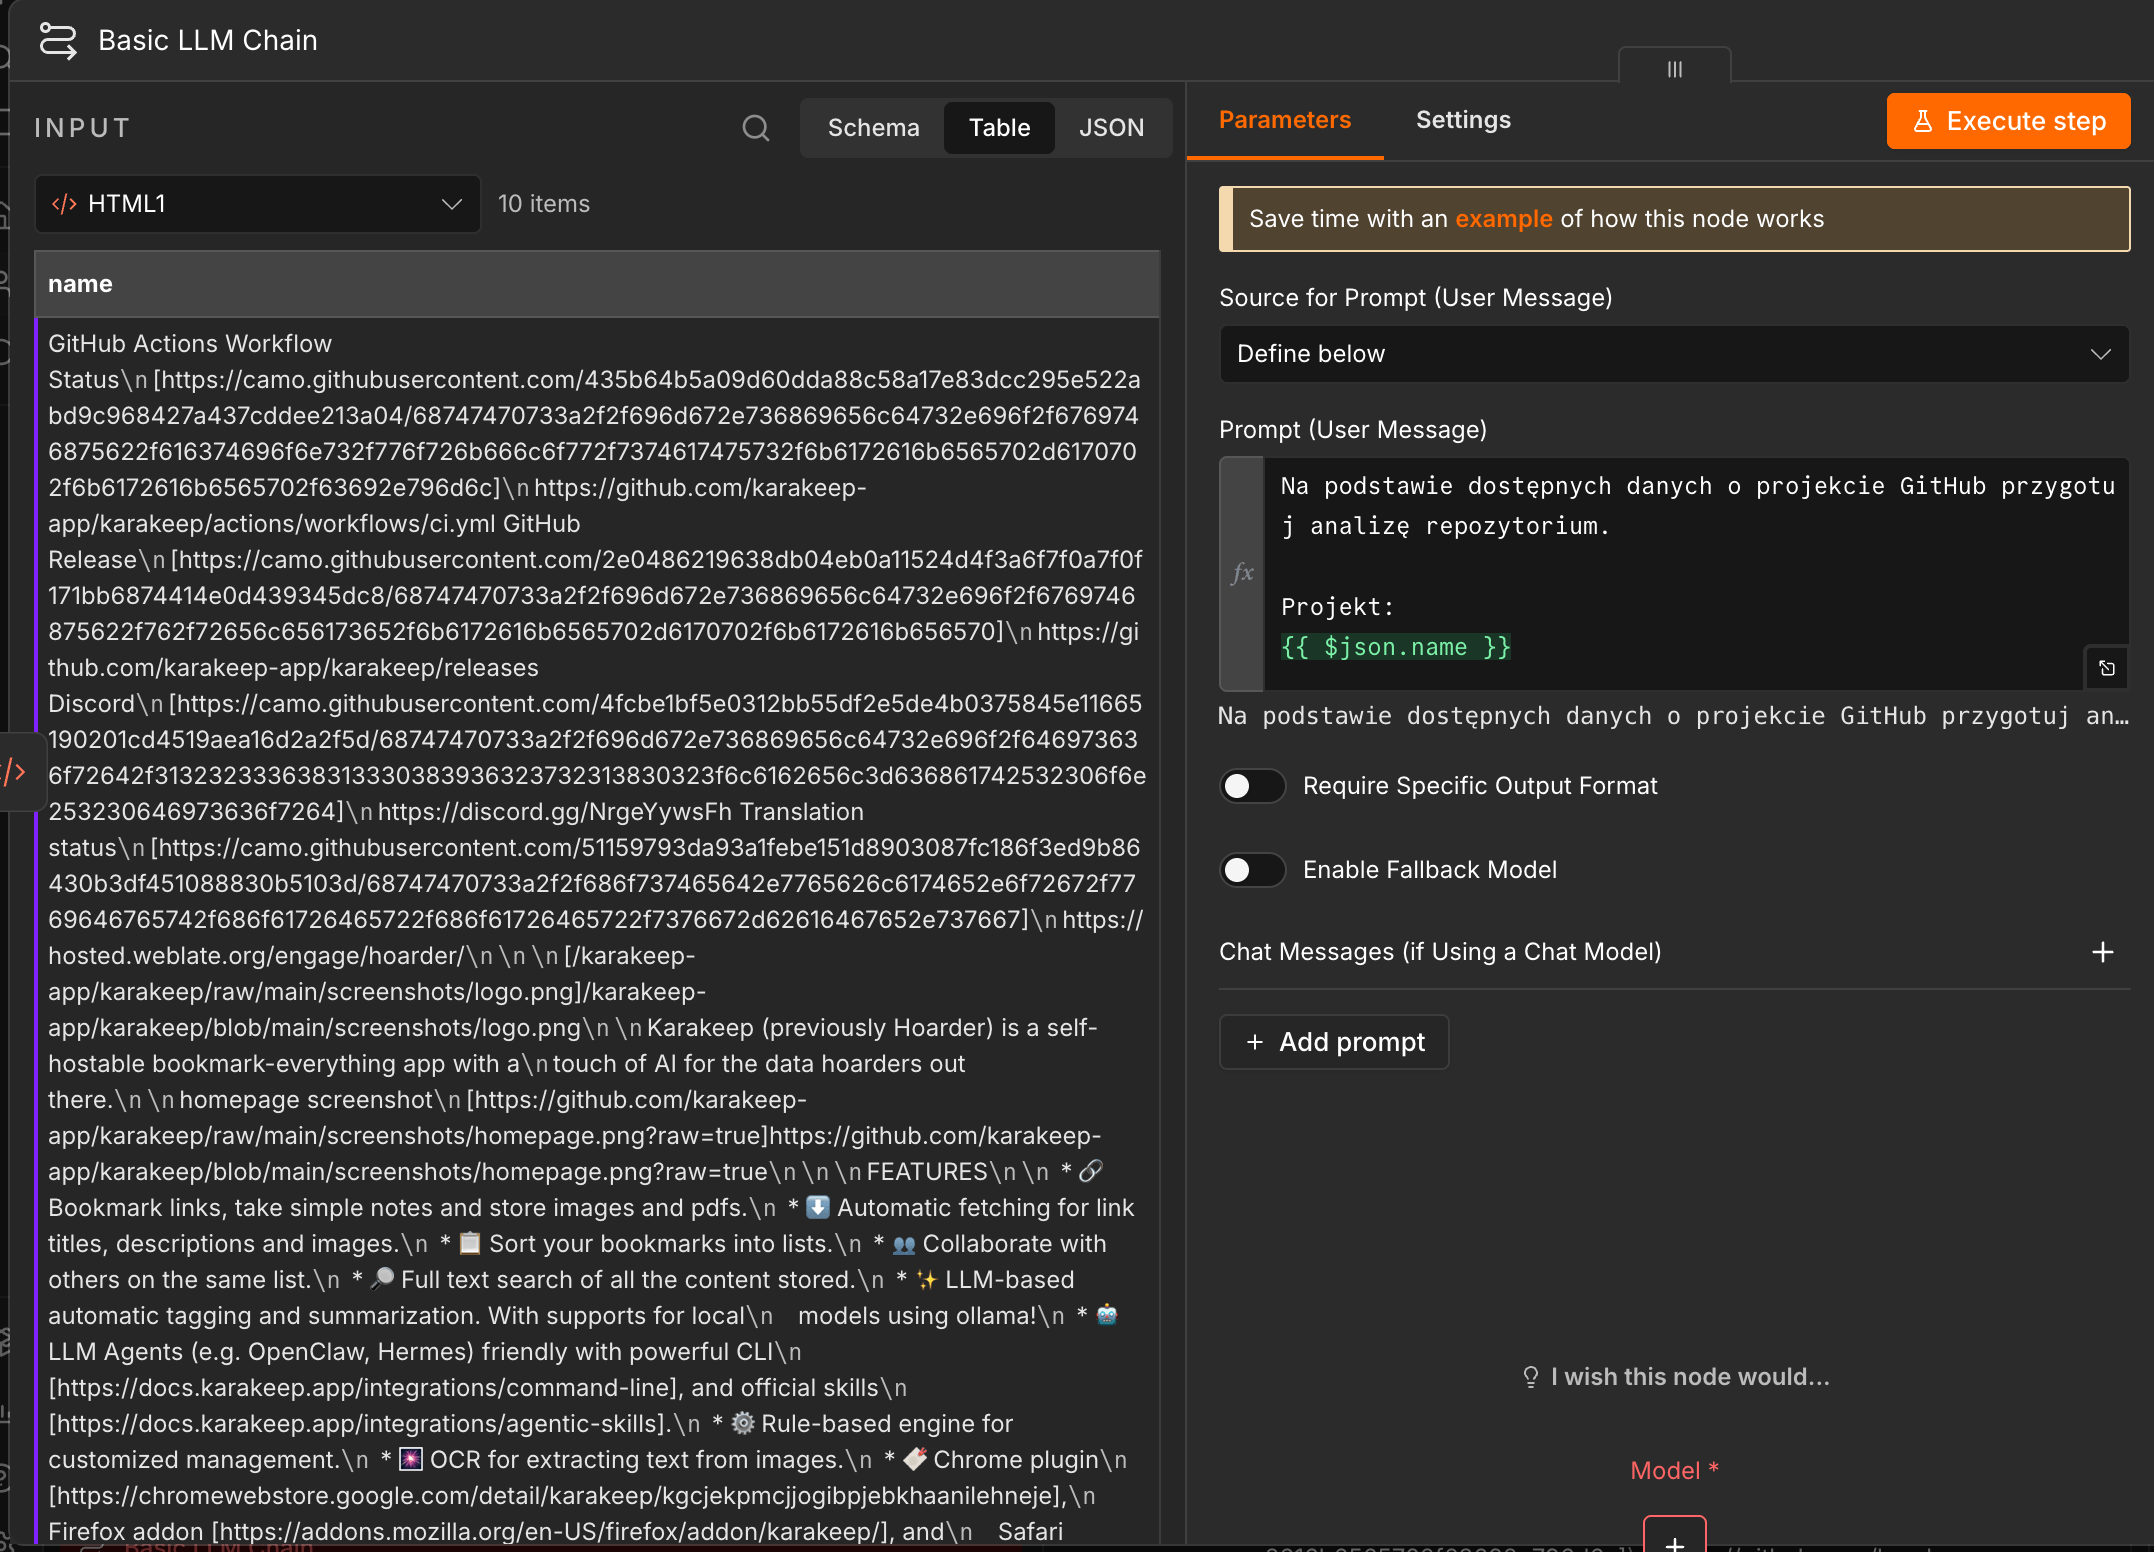Open the input search magnifier

pos(756,128)
